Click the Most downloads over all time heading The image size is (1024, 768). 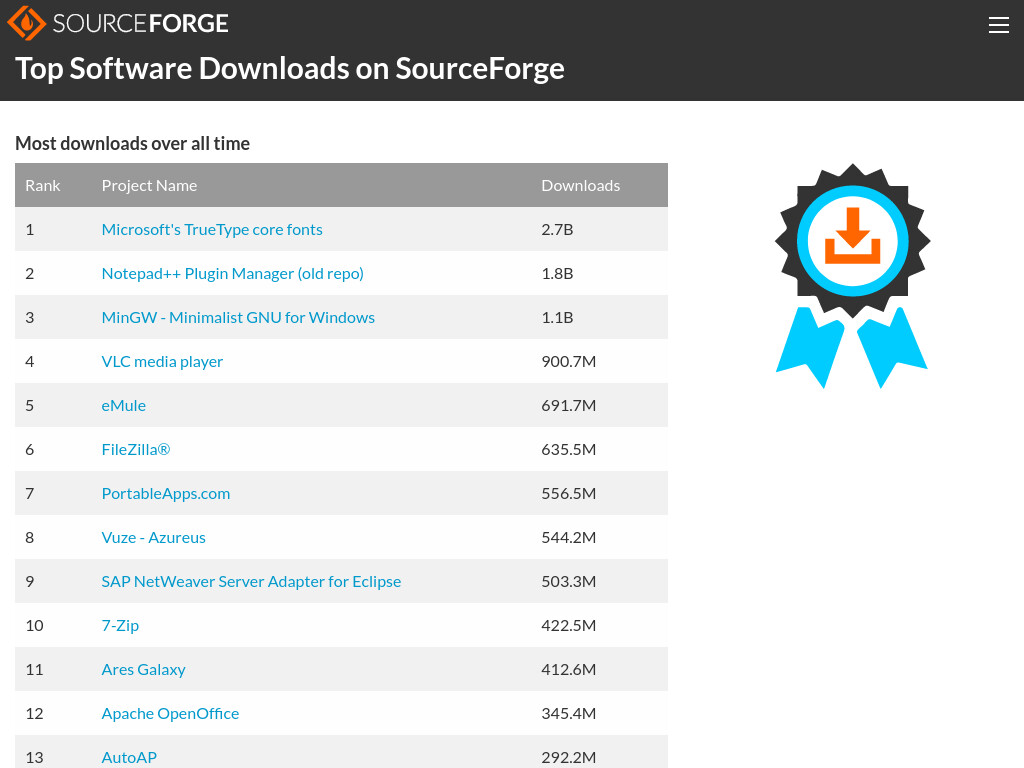pyautogui.click(x=133, y=143)
